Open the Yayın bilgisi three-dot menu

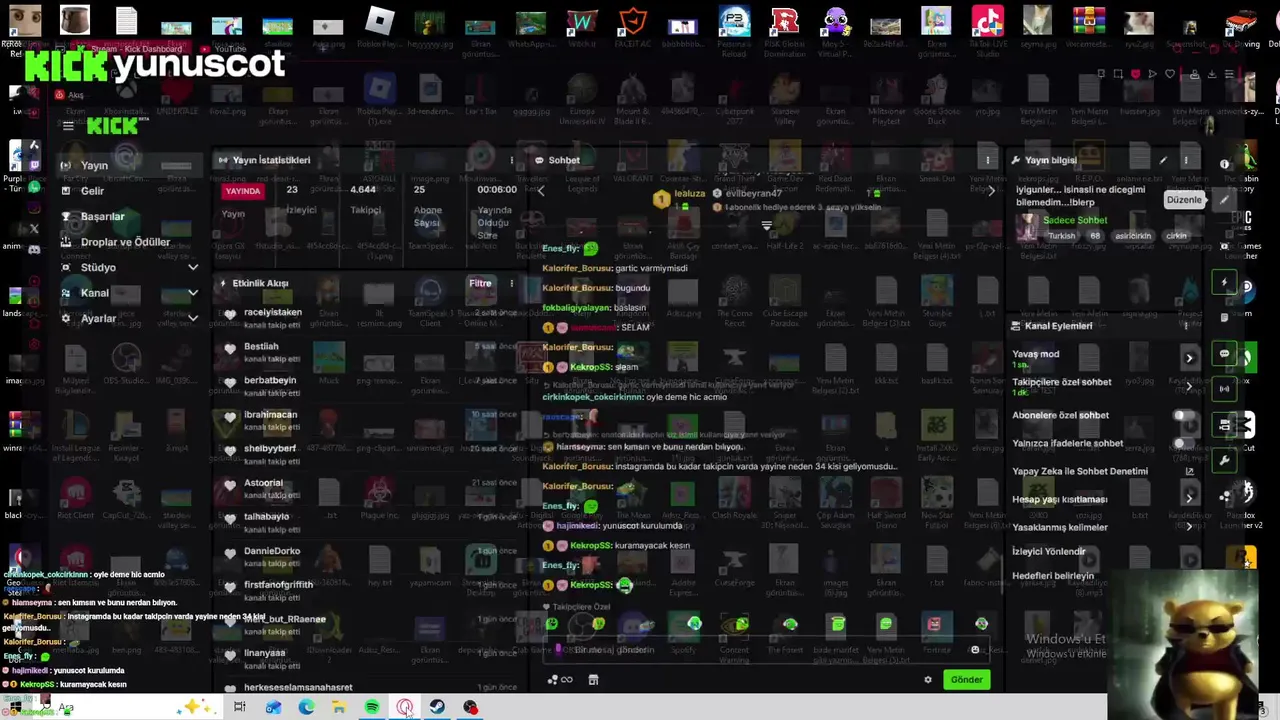(x=1186, y=160)
